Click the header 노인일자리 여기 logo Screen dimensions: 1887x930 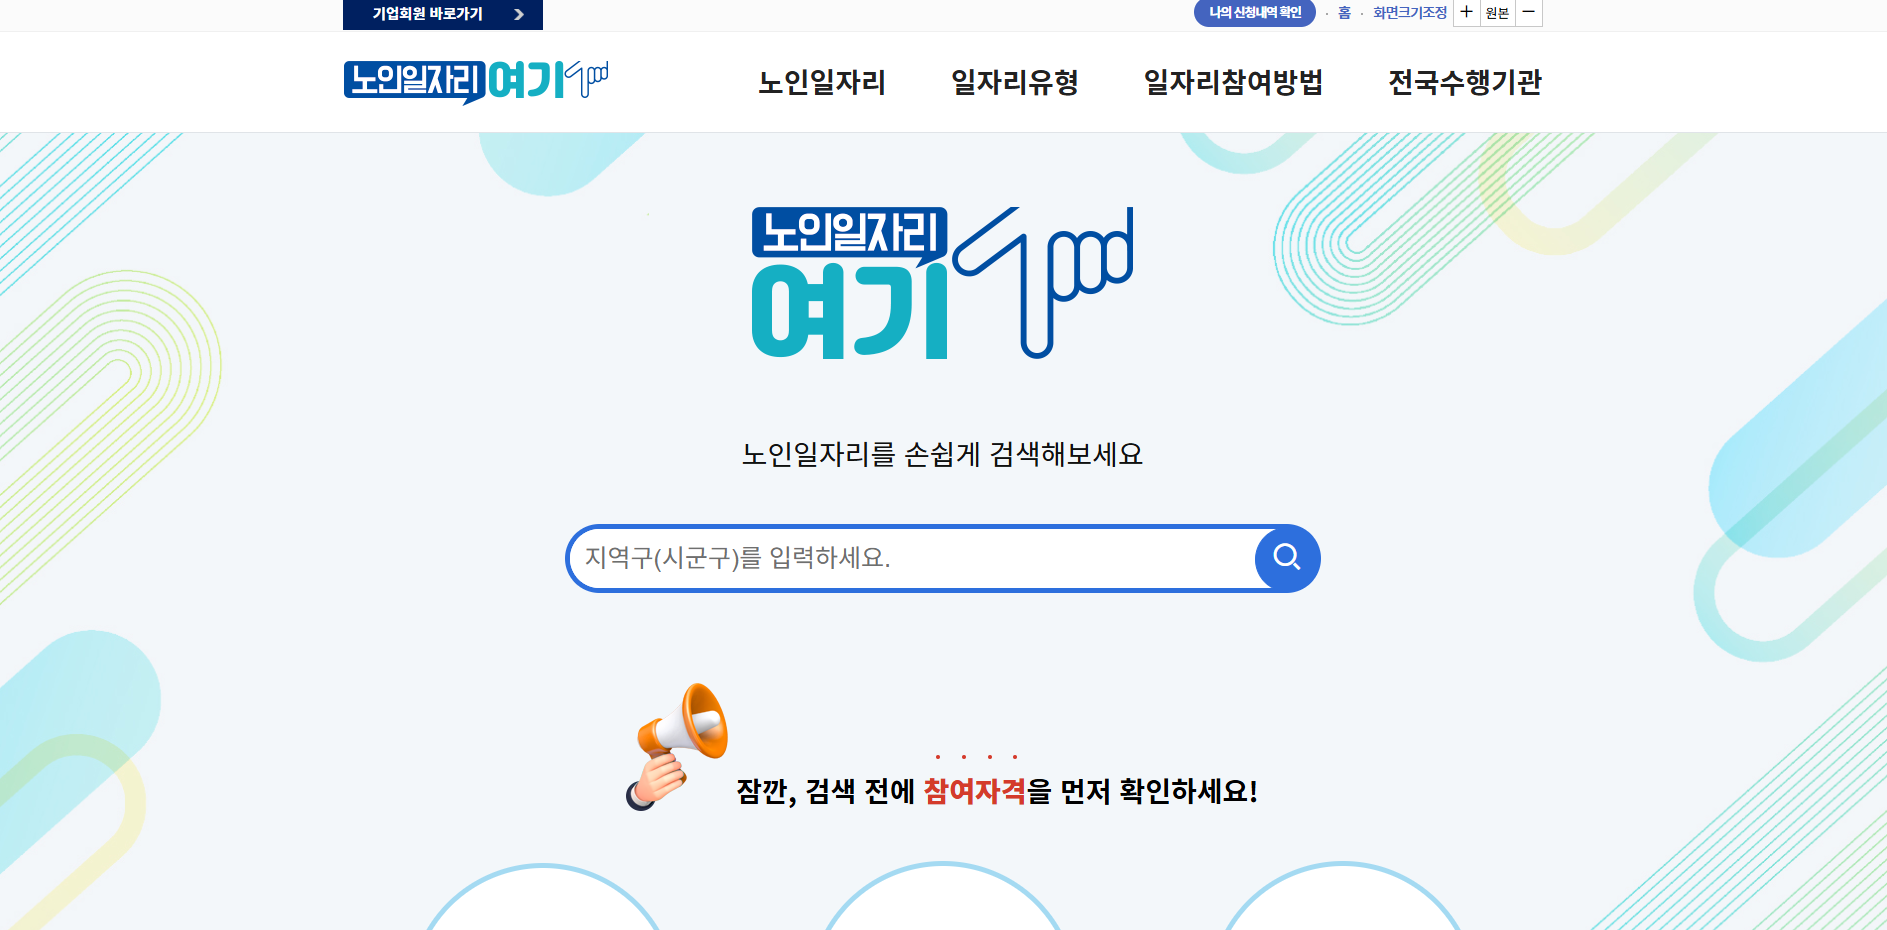click(476, 81)
